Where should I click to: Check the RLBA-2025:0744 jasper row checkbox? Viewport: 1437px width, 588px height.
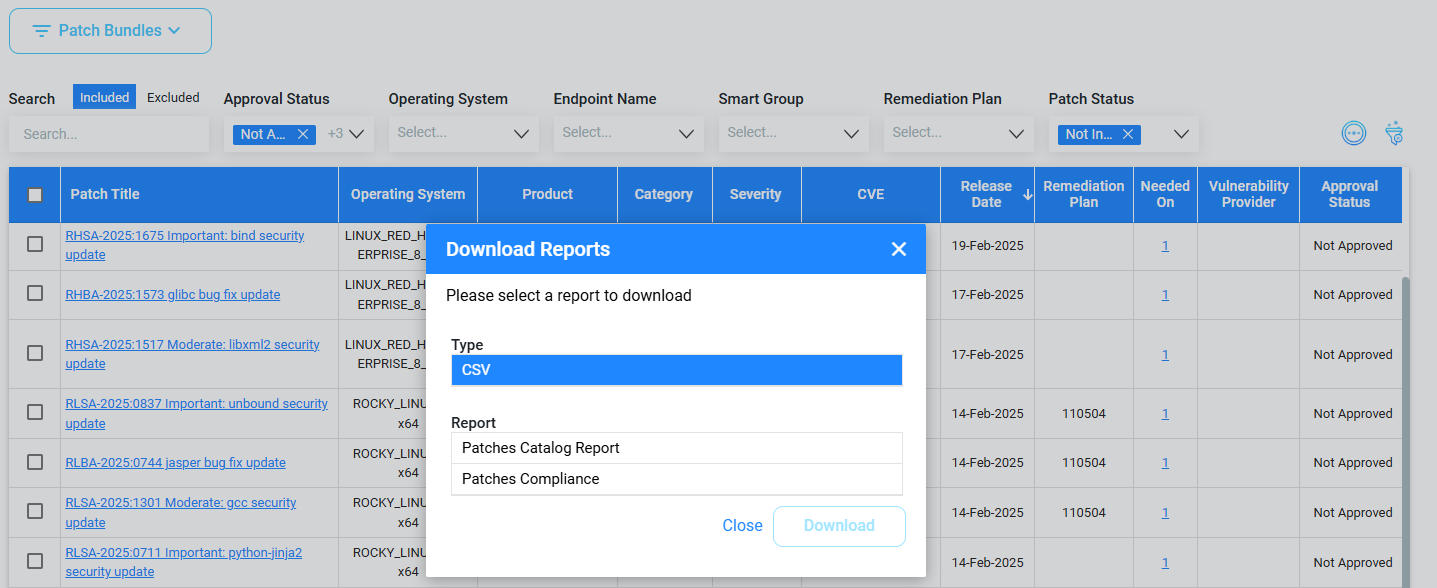coord(35,462)
